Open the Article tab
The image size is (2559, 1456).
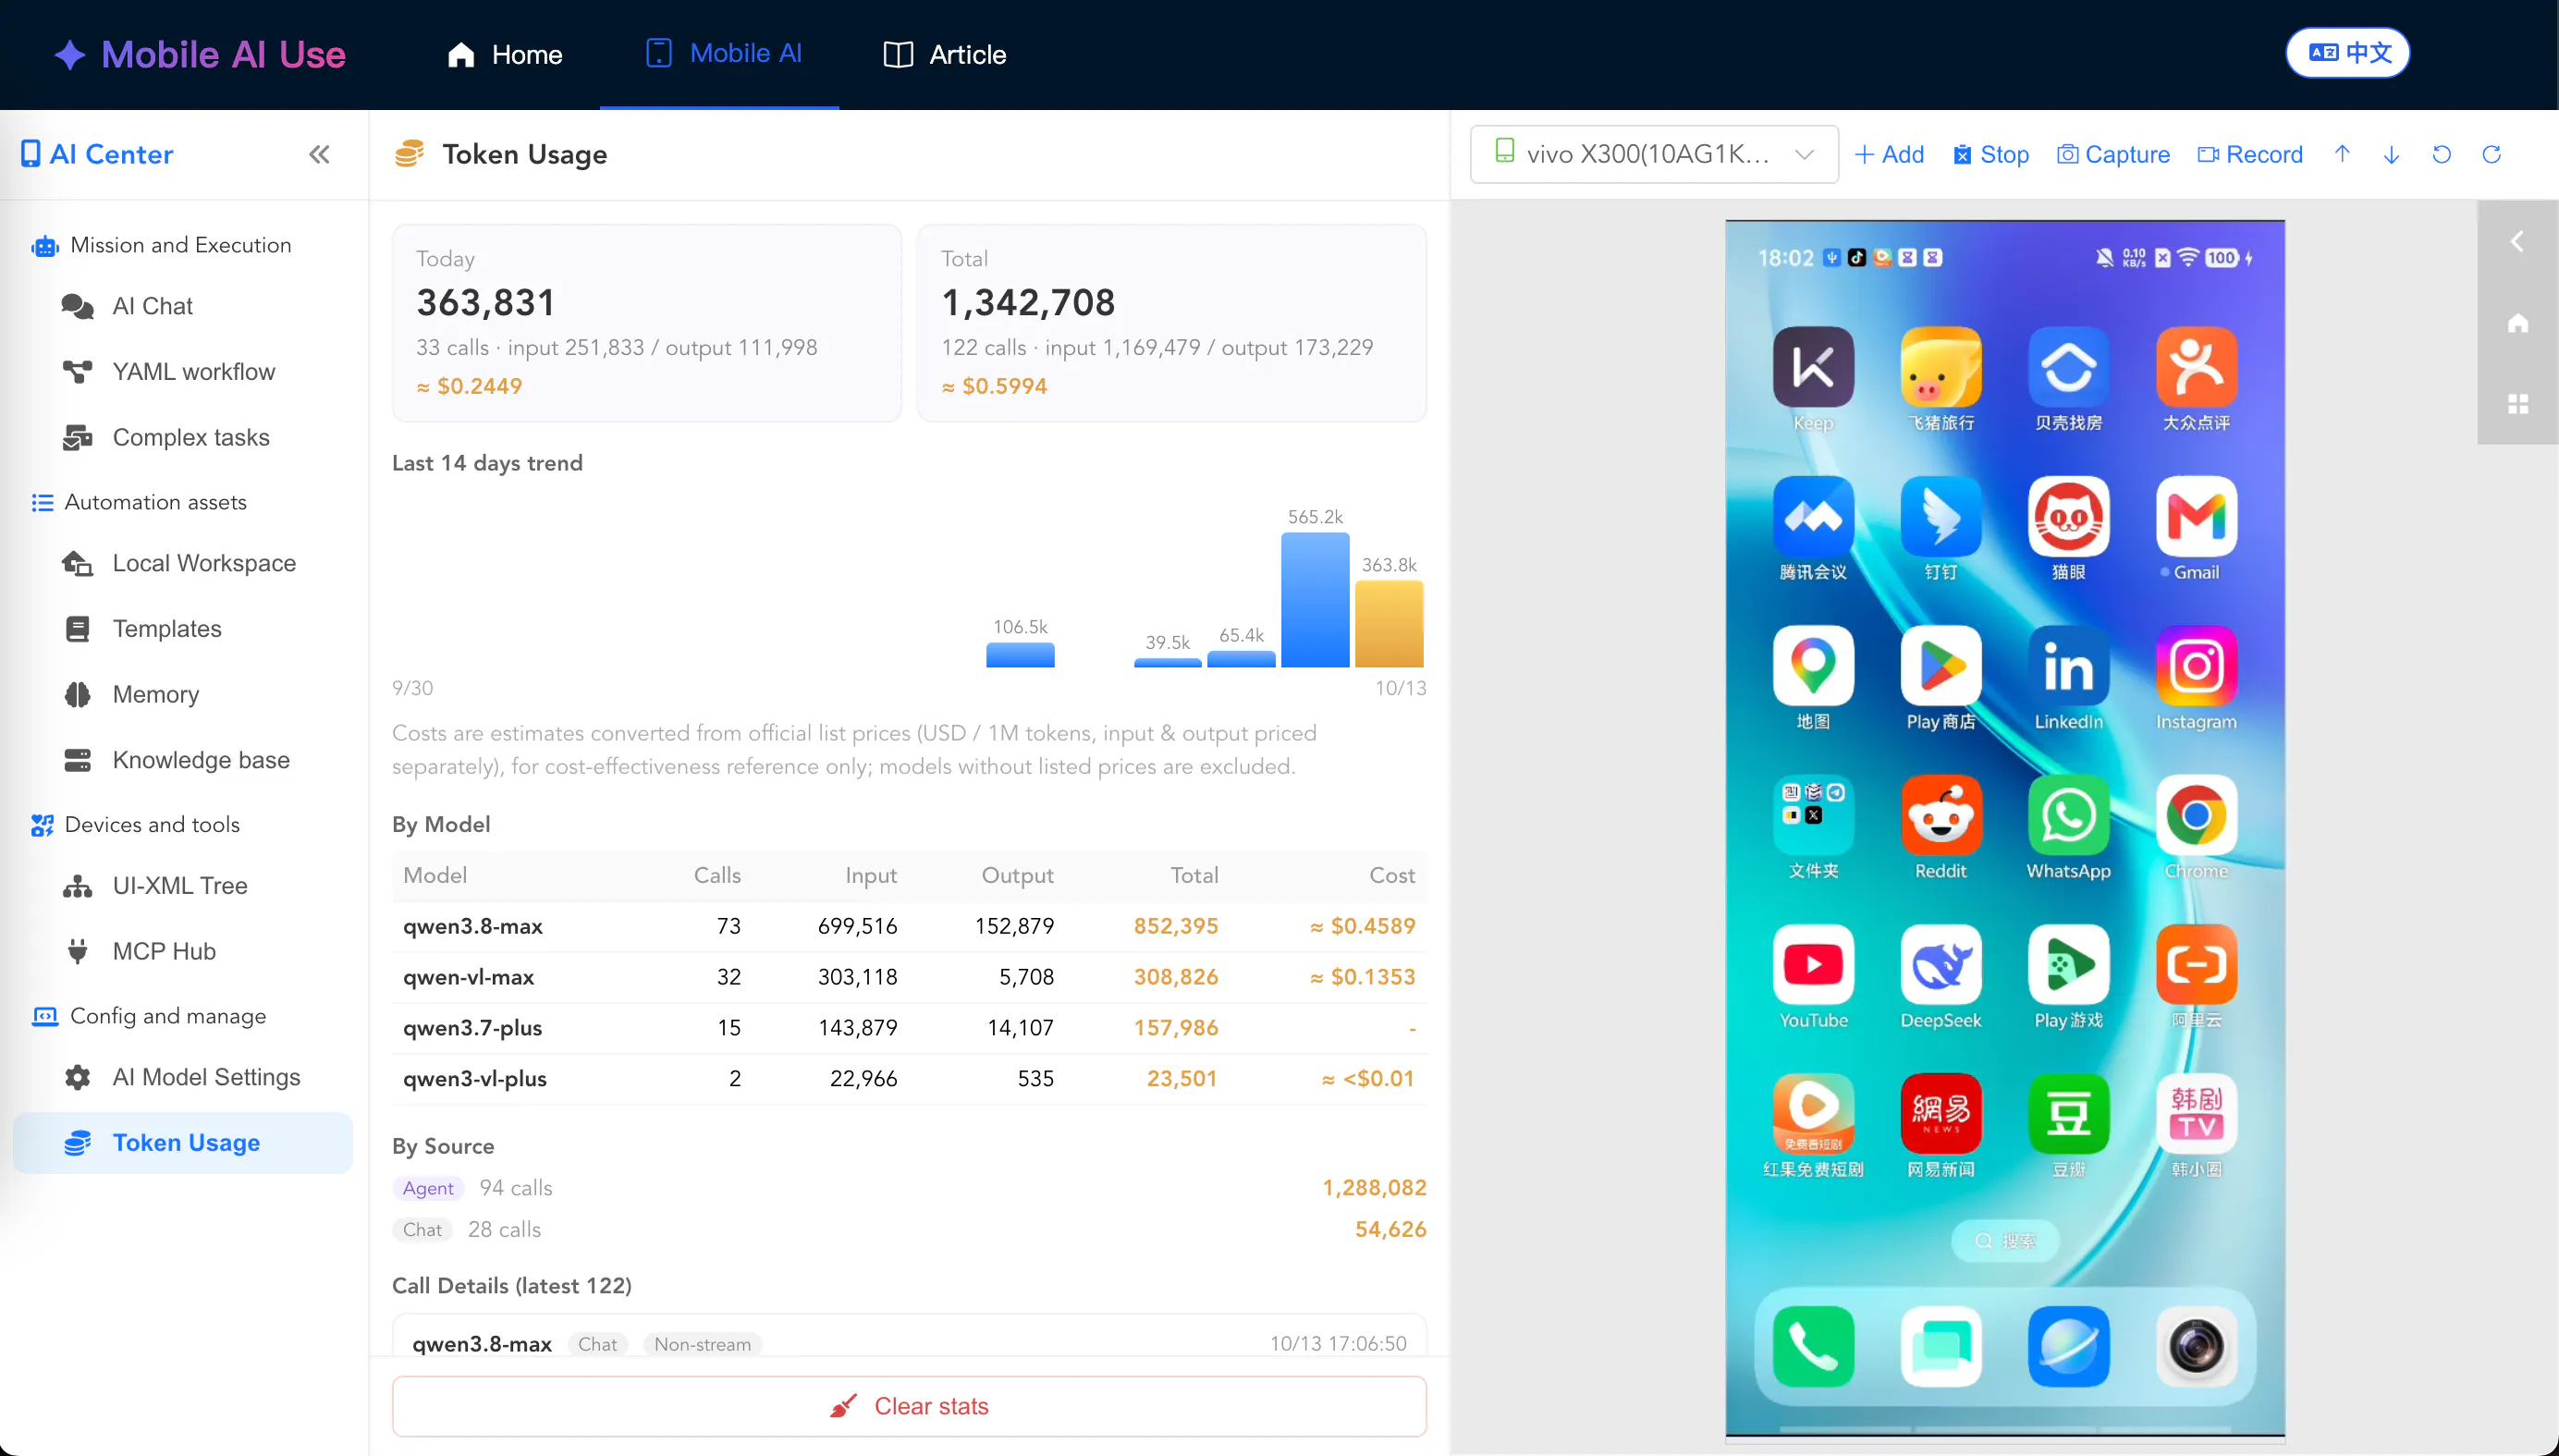pyautogui.click(x=945, y=54)
